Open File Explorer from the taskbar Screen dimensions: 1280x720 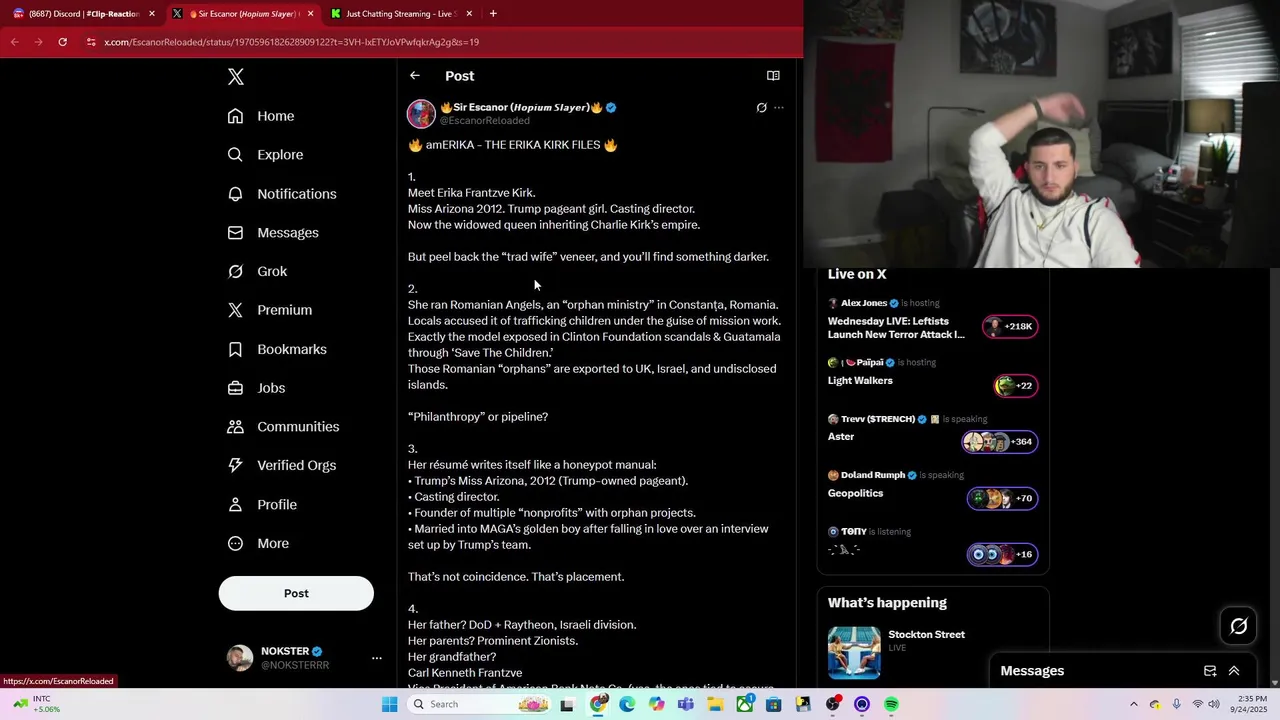click(715, 704)
